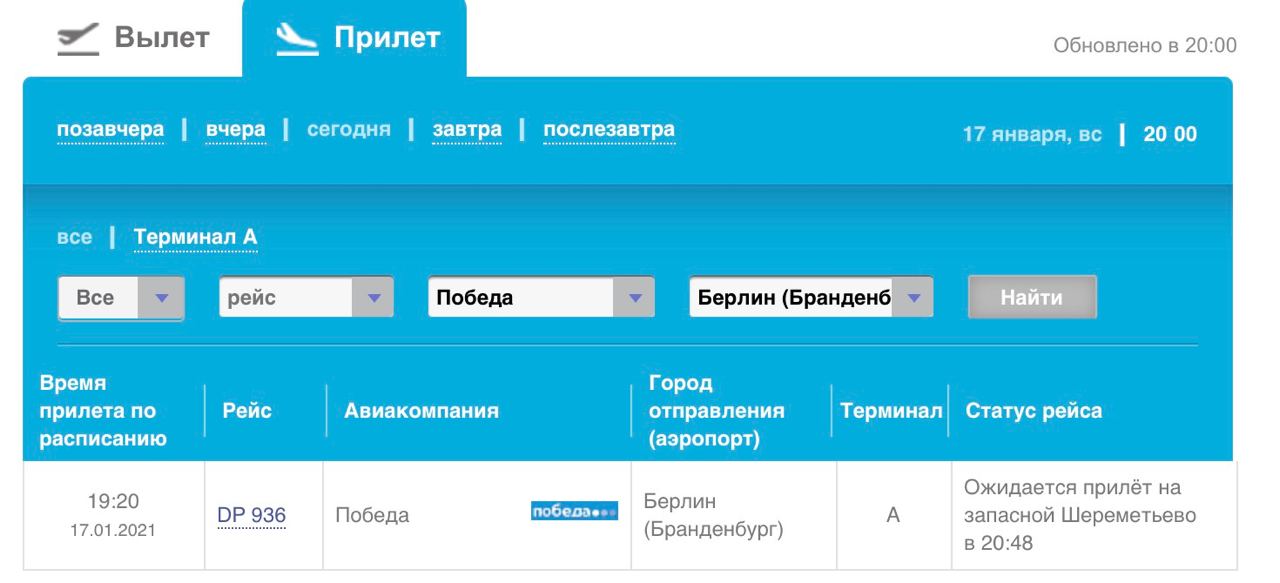Click the Рейс column header
1280x583 pixels.
coord(247,411)
